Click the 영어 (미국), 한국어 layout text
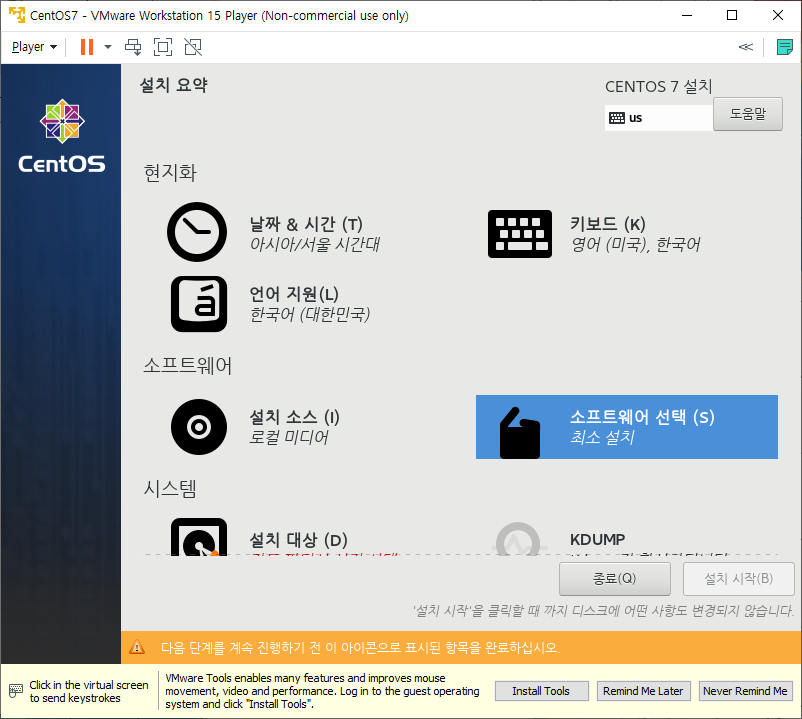 pyautogui.click(x=635, y=244)
